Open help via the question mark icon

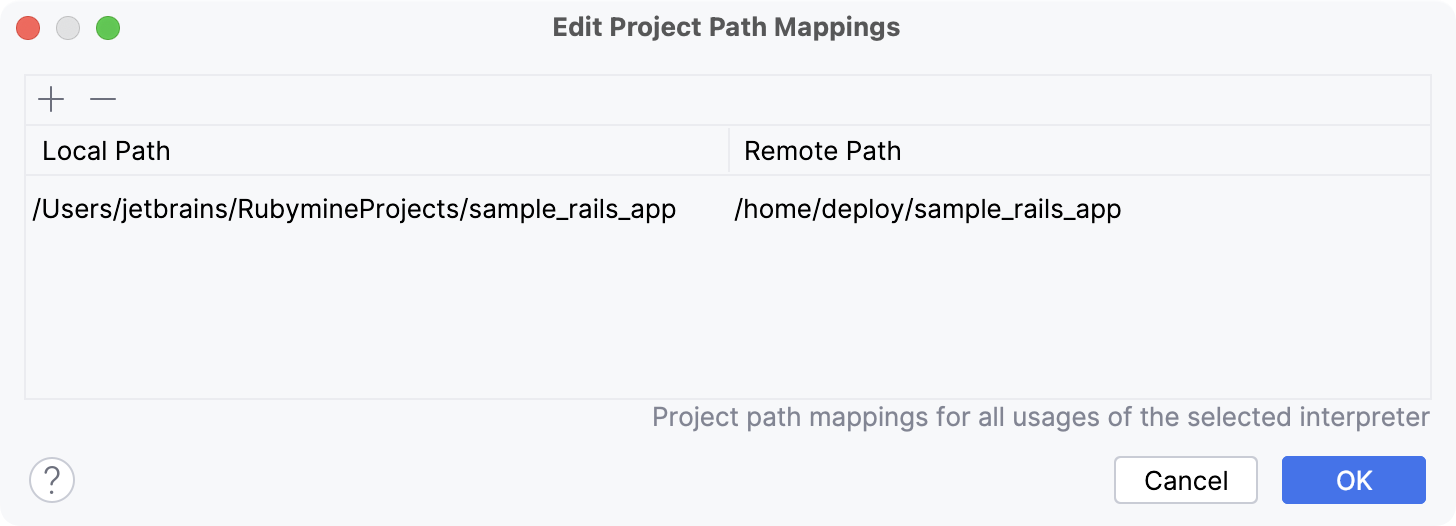pyautogui.click(x=52, y=480)
